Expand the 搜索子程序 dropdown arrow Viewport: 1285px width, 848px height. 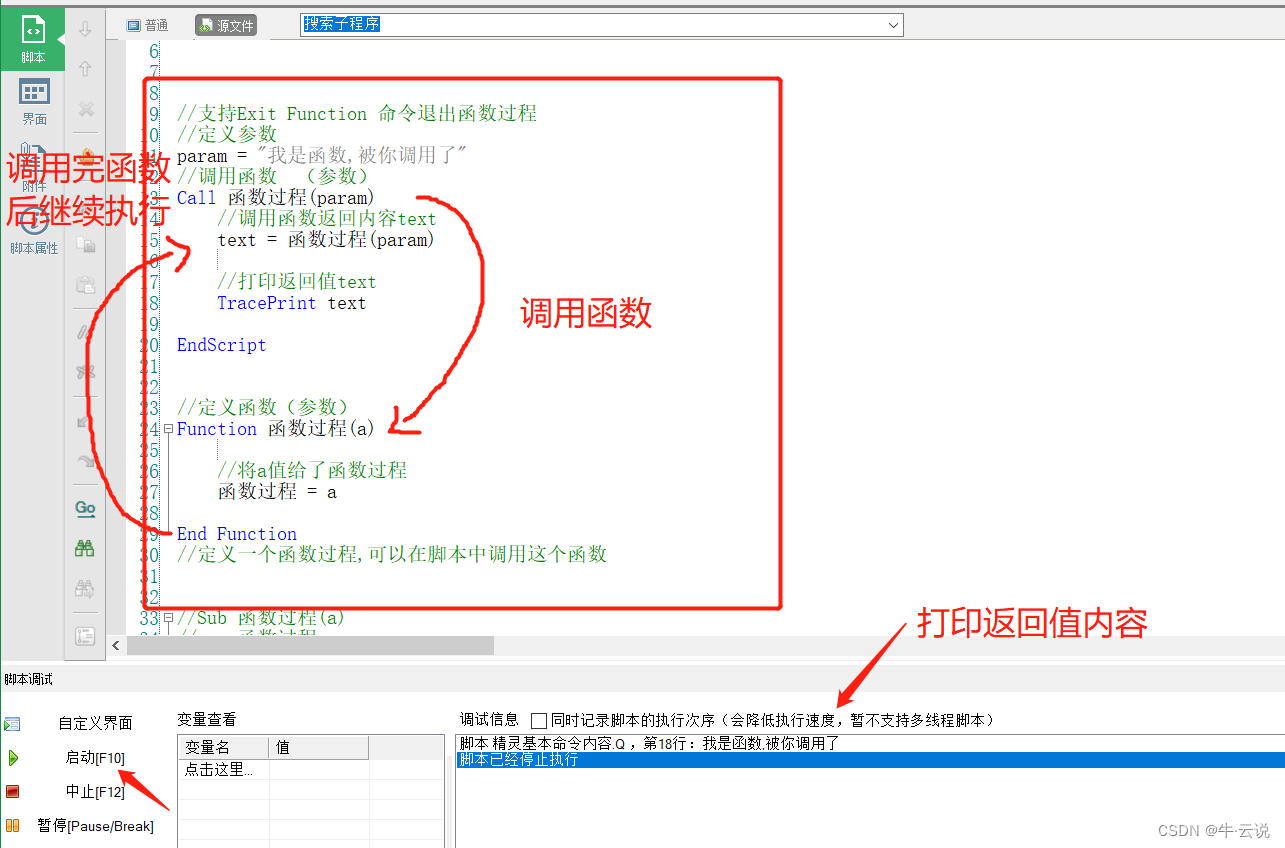pos(892,24)
